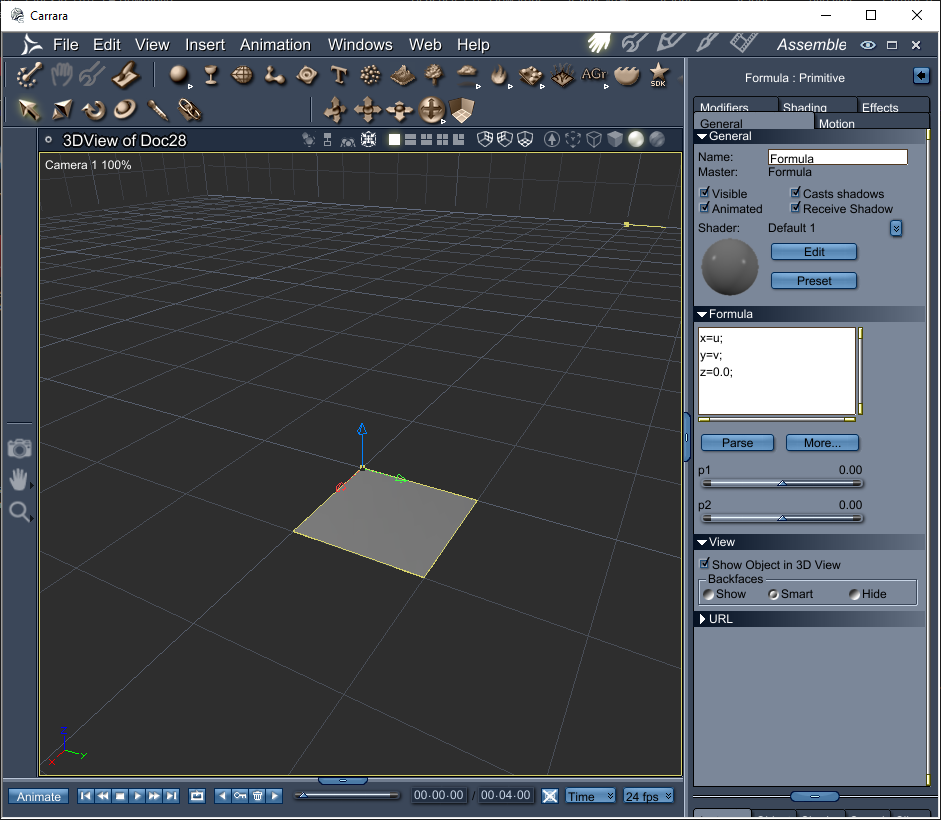Click the Text object tool
Screen dimensions: 941x820
(x=339, y=75)
